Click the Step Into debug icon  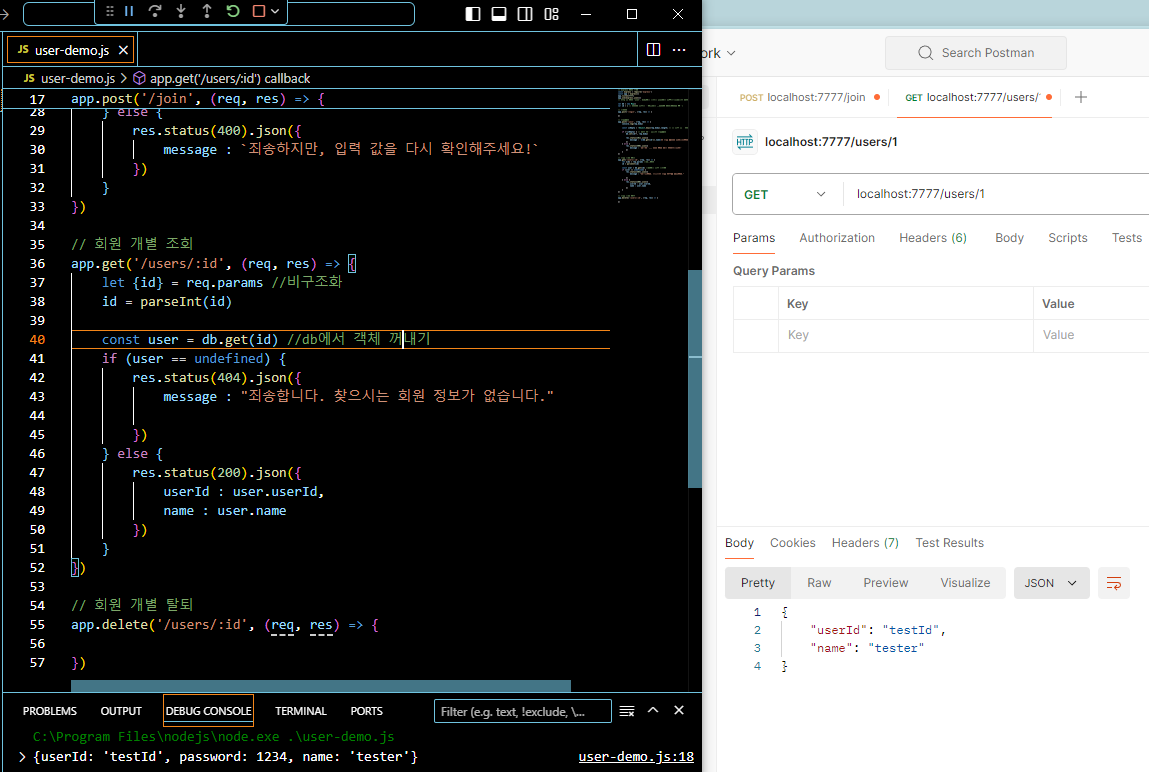[181, 11]
